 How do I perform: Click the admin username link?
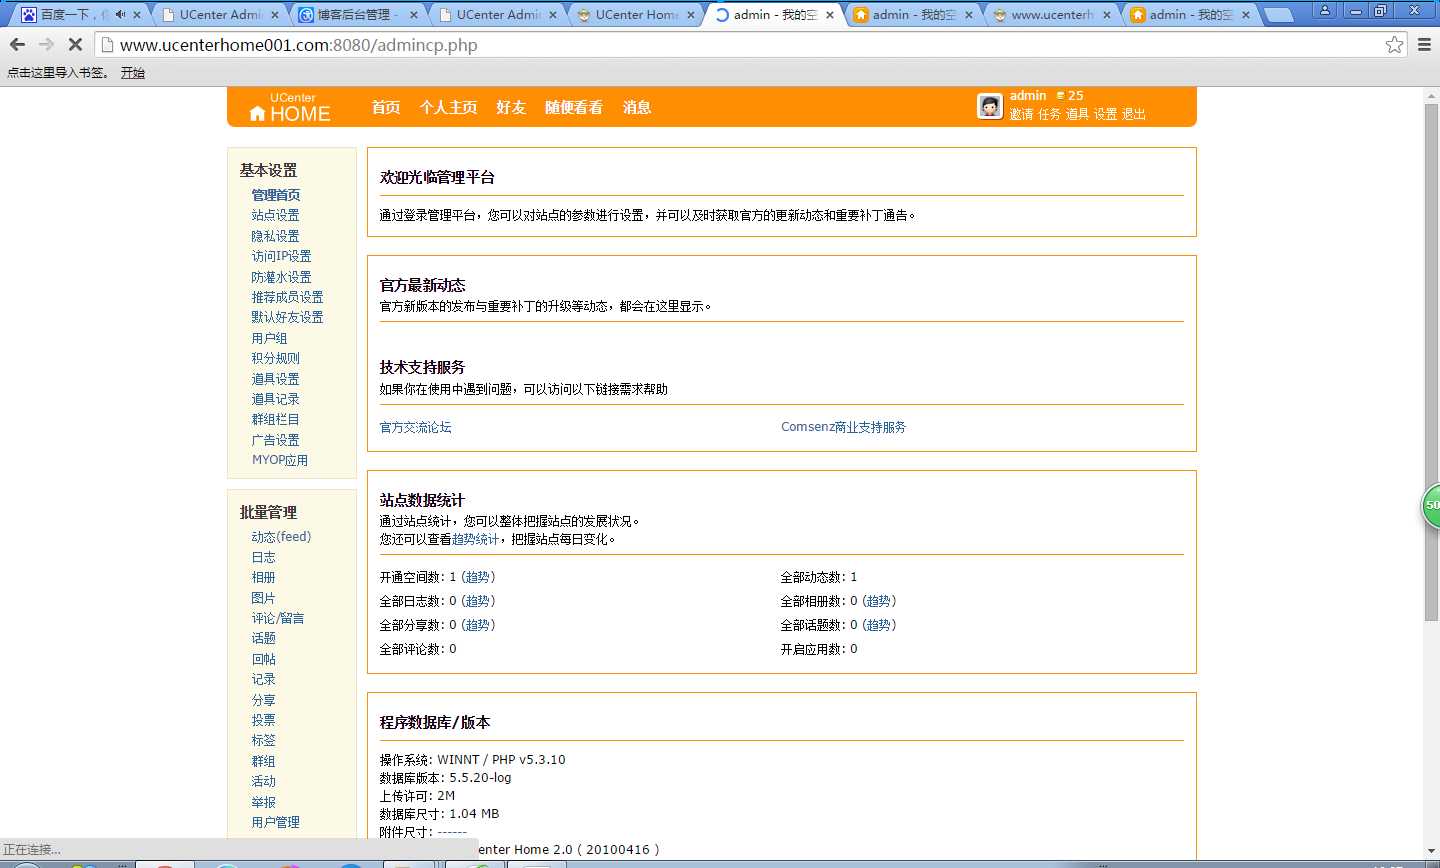click(x=1028, y=96)
